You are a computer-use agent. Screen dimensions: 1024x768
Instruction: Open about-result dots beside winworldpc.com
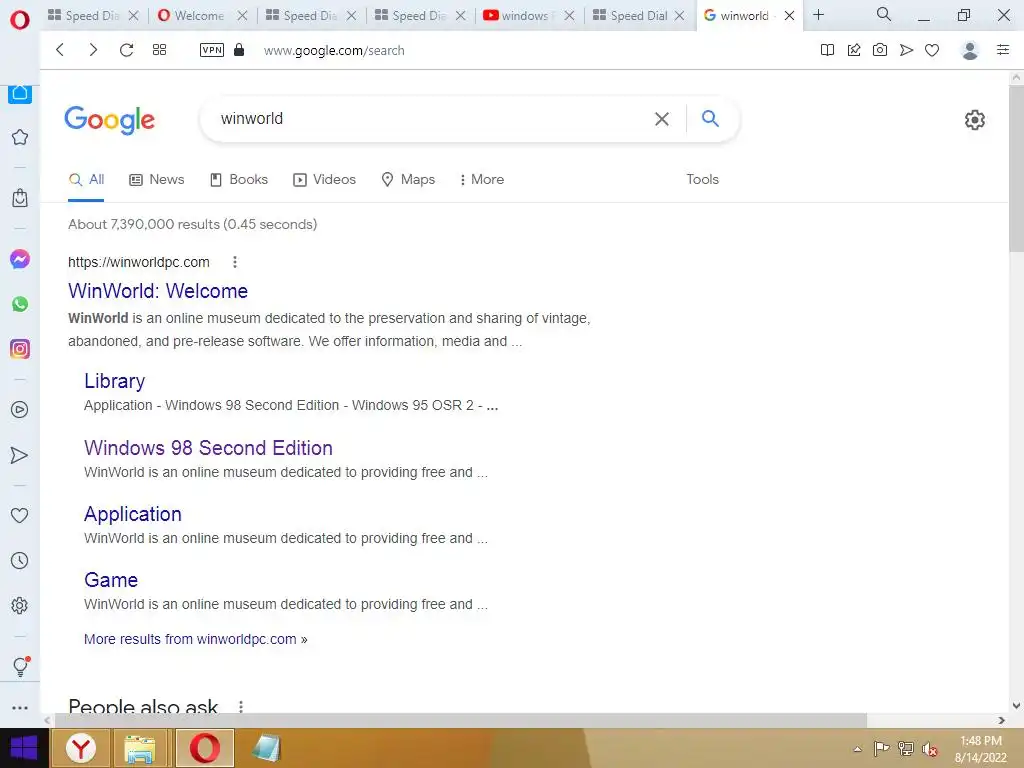click(x=235, y=262)
